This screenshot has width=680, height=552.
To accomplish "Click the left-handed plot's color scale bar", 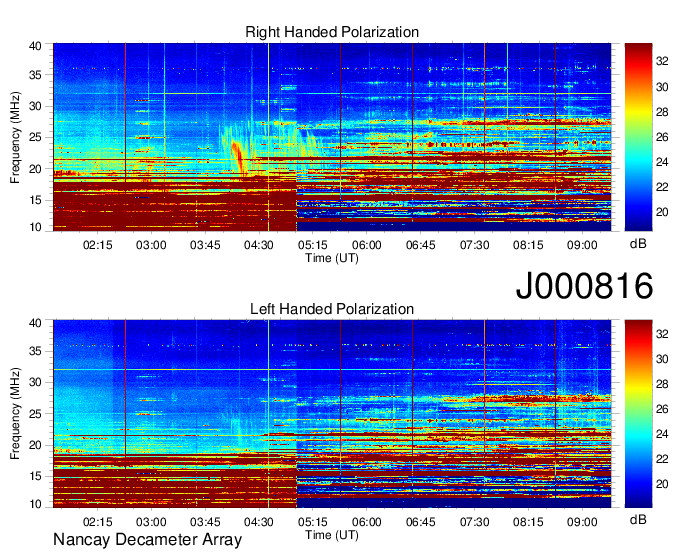I will point(638,414).
